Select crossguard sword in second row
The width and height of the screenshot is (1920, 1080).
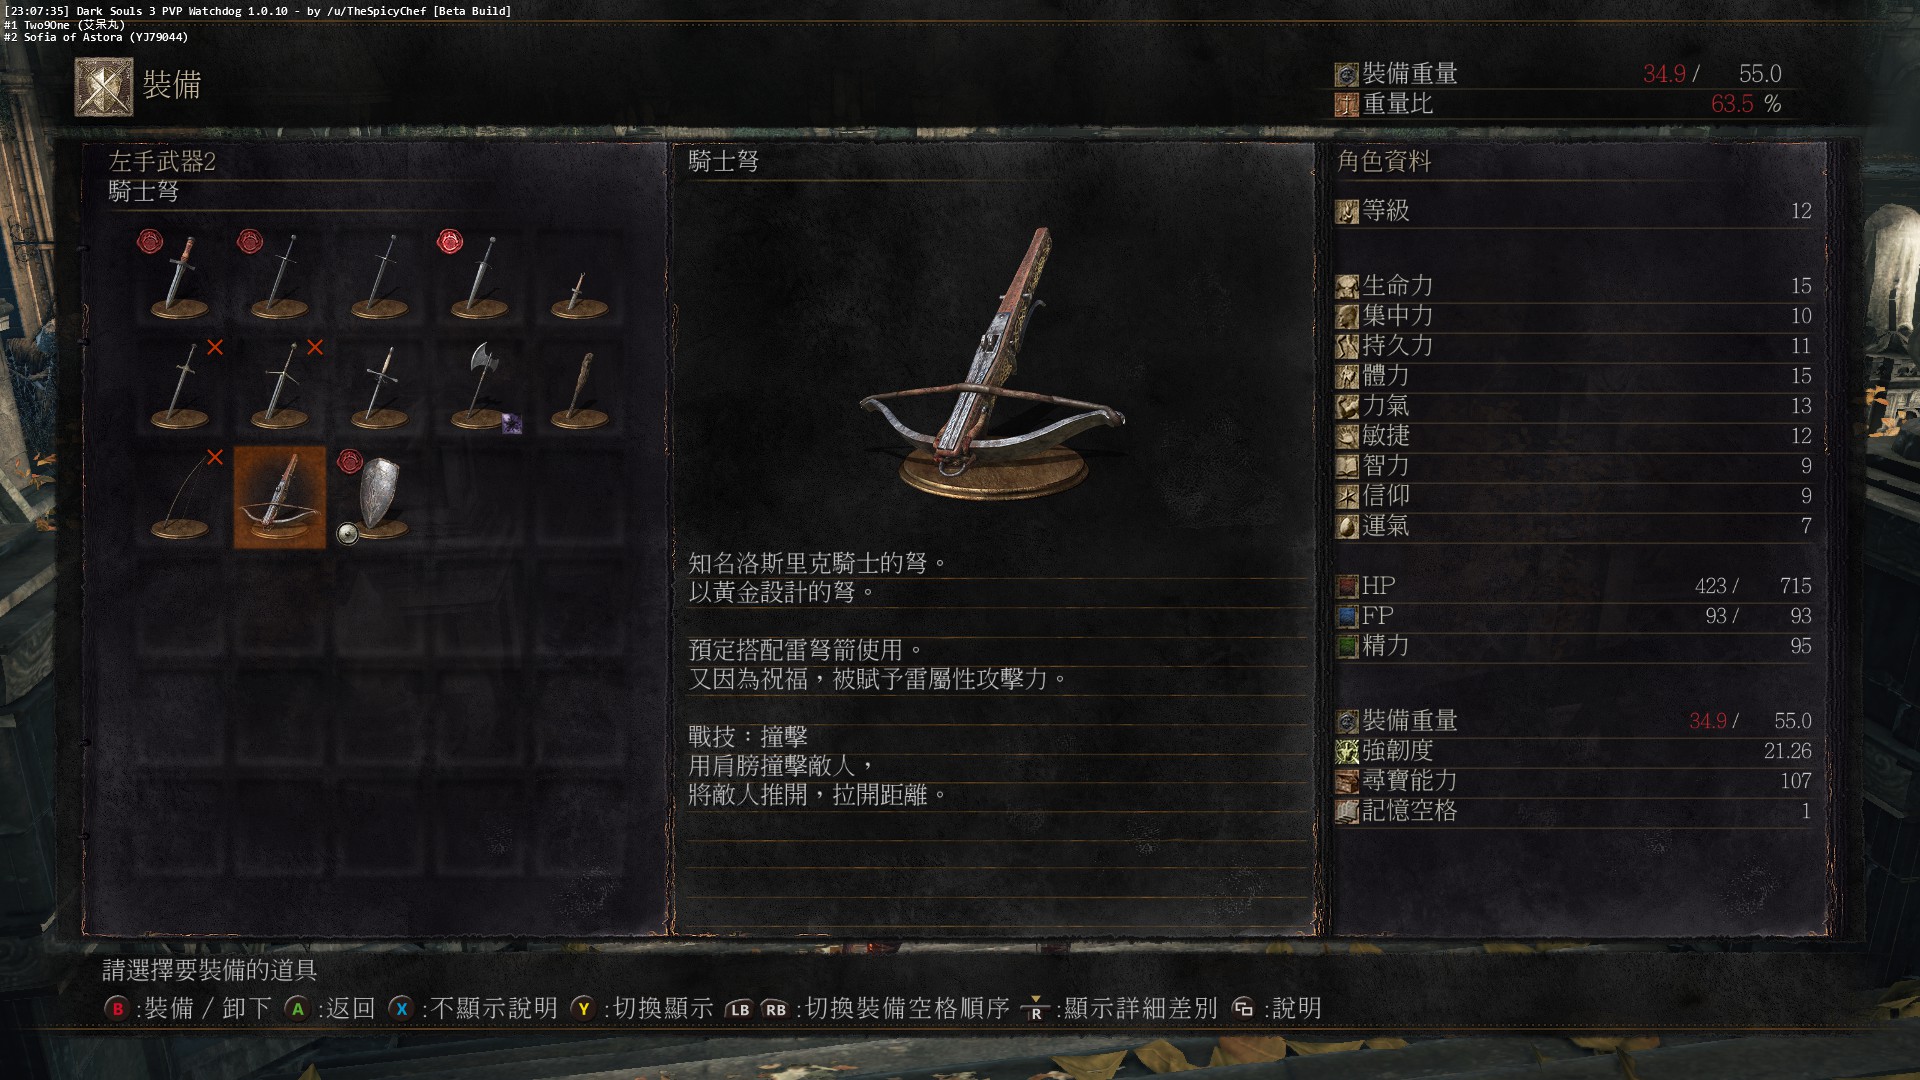(380, 387)
